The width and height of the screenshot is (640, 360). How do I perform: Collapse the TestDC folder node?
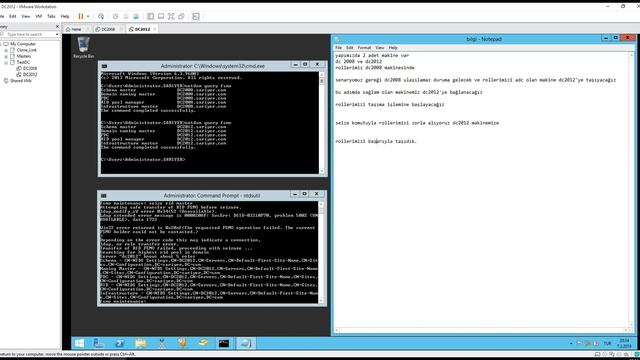pyautogui.click(x=6, y=62)
